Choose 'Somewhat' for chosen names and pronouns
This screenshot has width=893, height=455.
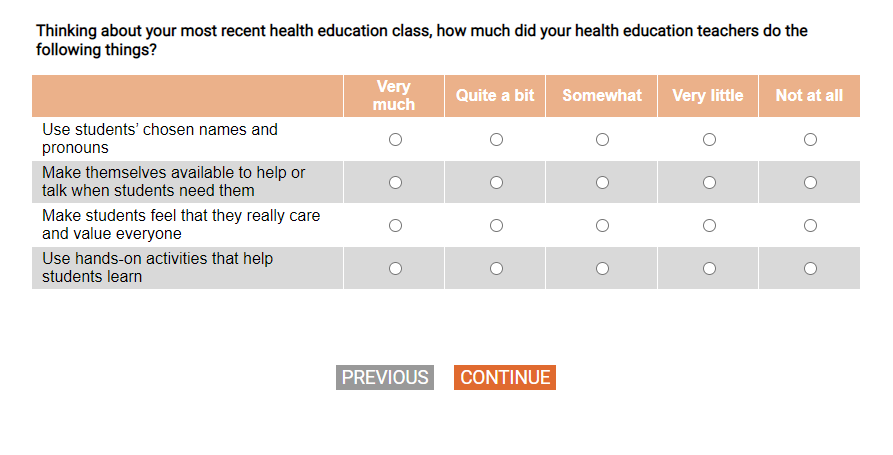pos(602,140)
